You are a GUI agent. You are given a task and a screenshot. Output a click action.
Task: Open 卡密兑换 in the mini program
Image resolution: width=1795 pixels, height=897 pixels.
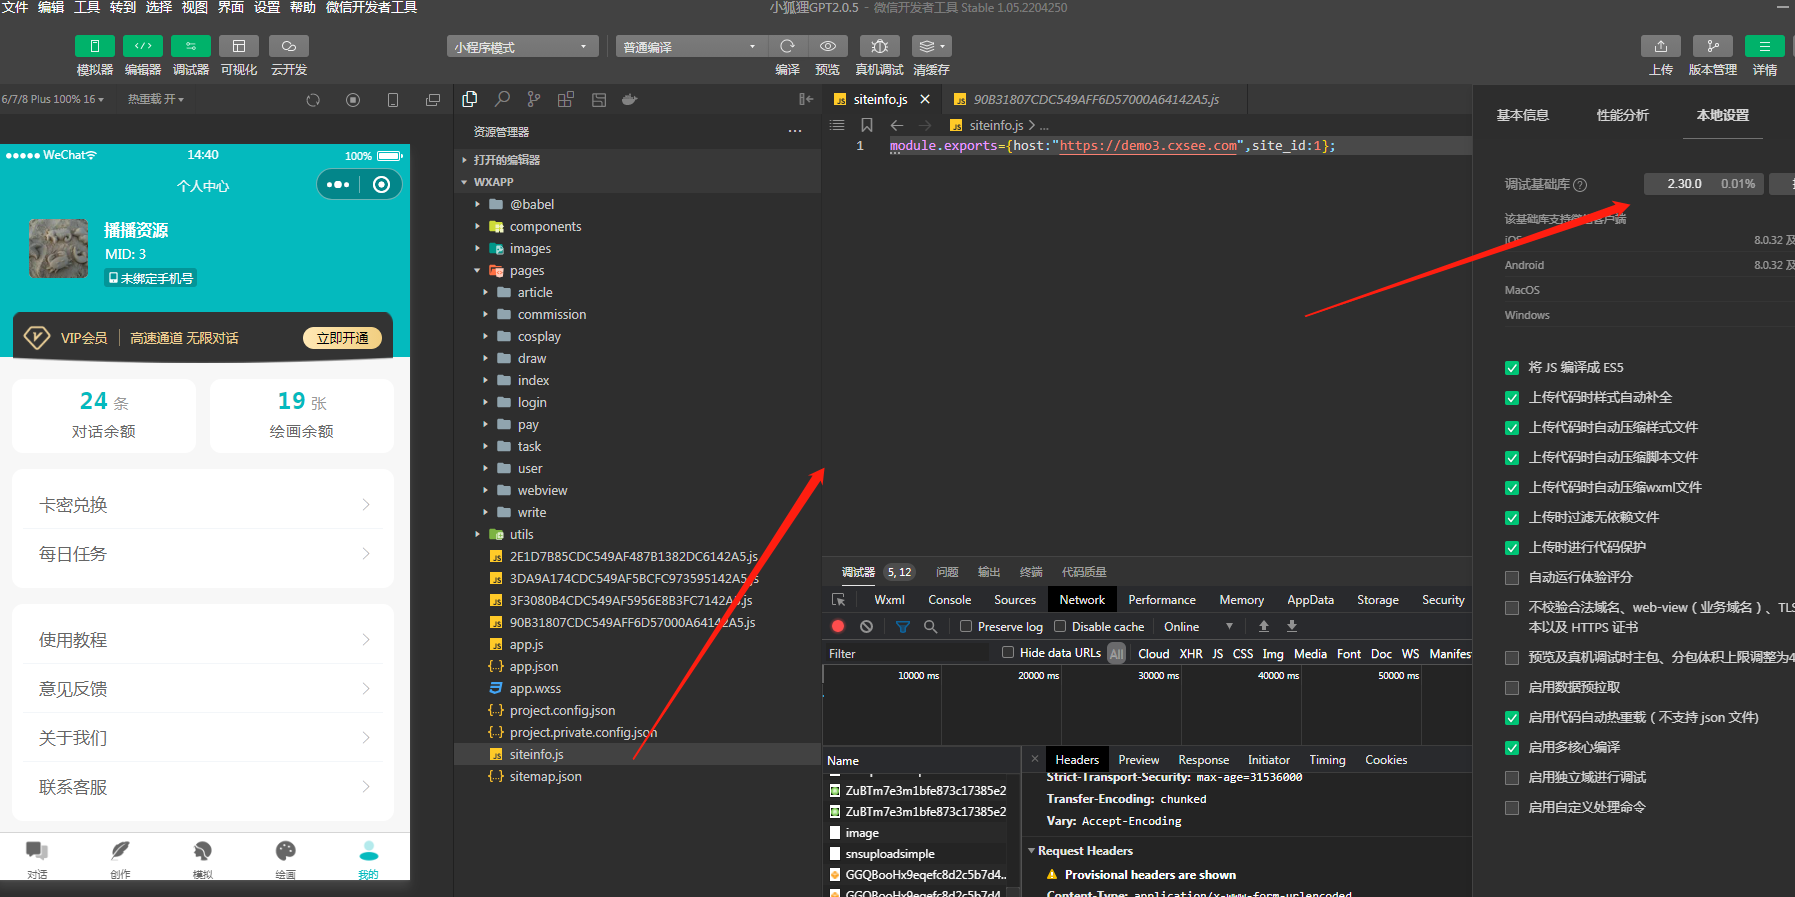tap(203, 505)
